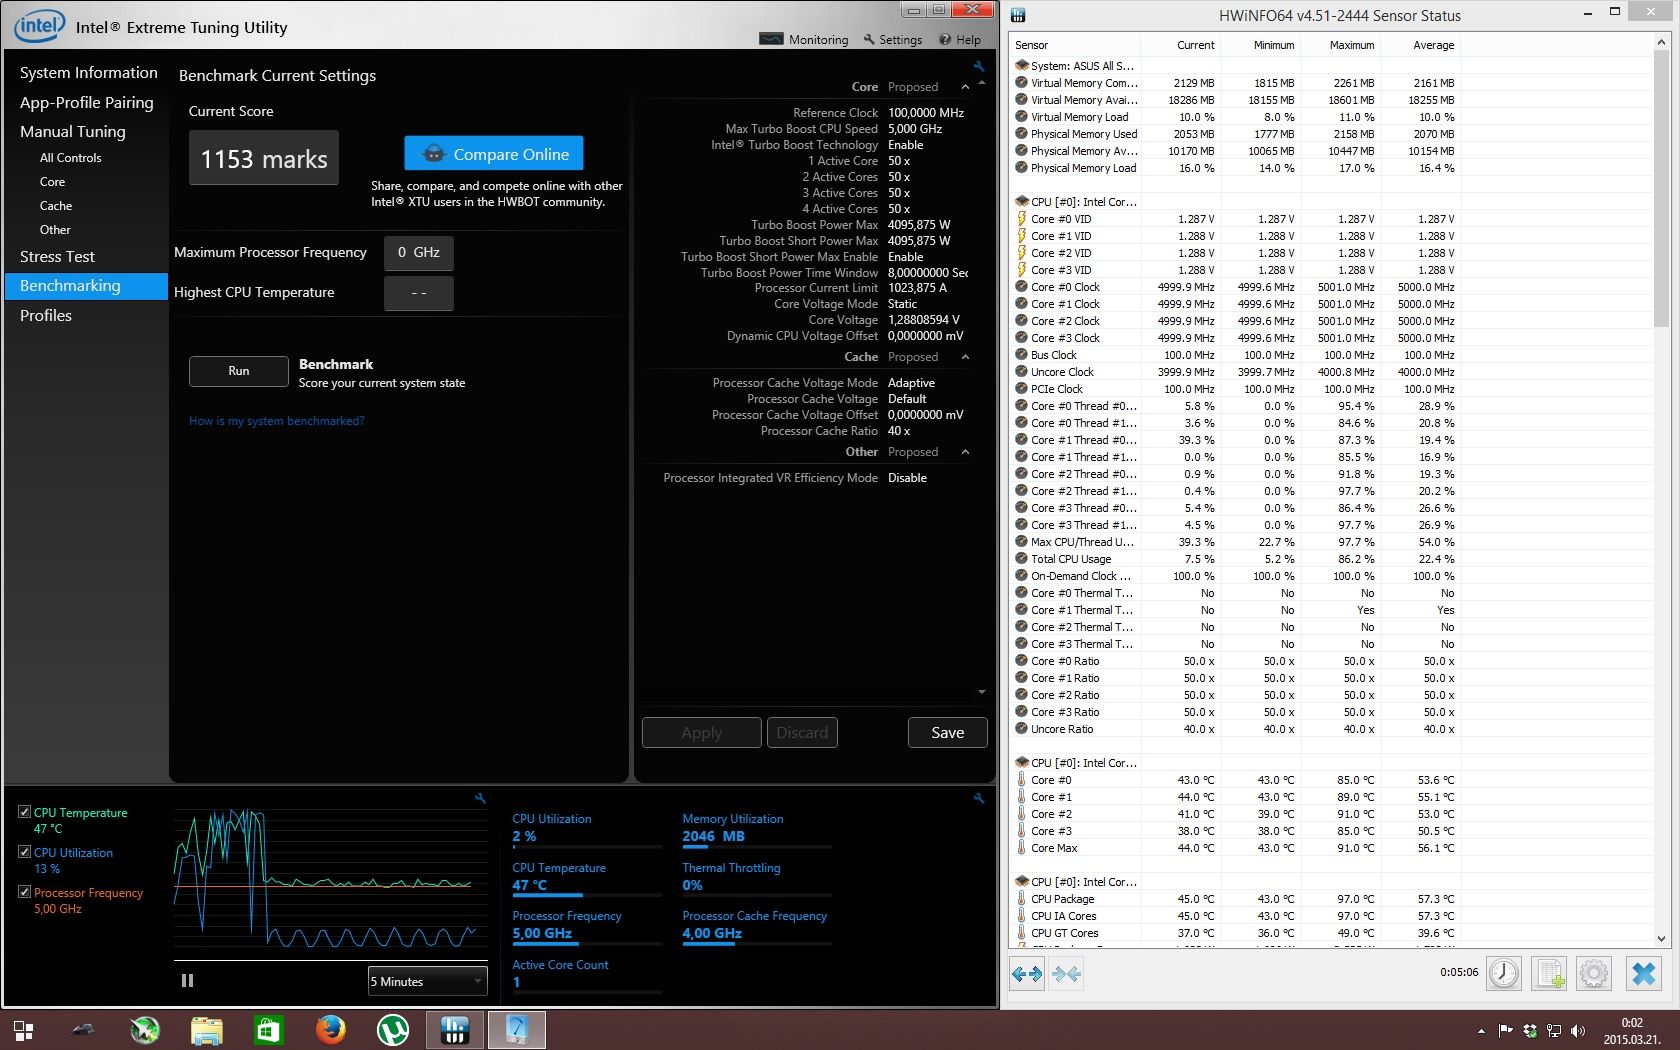Click the Action Center flag tray icon
Viewport: 1680px width, 1050px height.
click(1505, 1031)
